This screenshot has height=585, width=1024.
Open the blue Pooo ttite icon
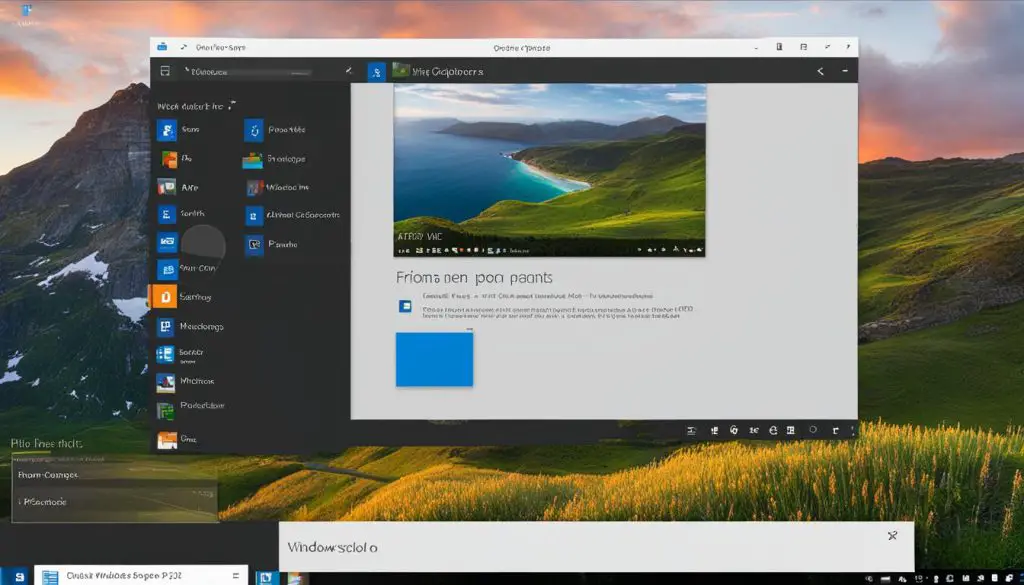coord(254,131)
